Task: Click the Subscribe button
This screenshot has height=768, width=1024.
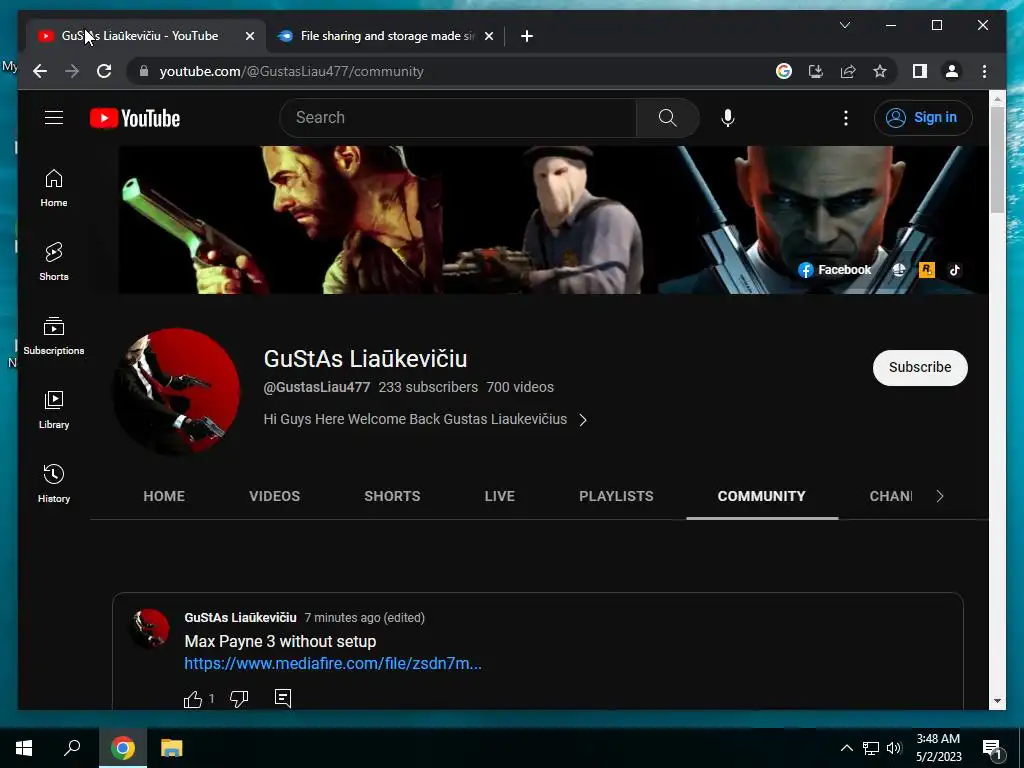Action: [920, 367]
